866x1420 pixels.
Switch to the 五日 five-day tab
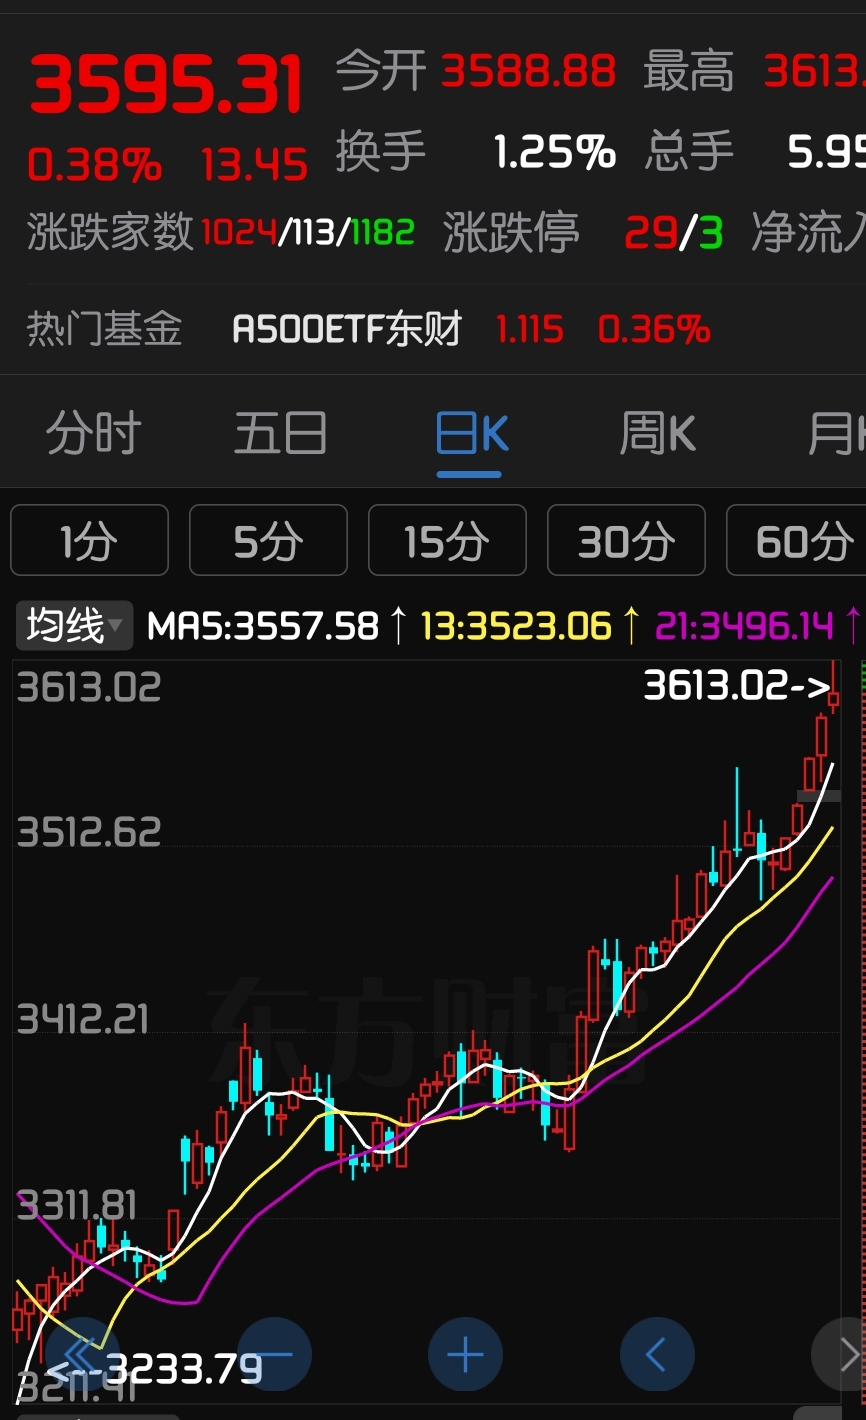280,434
